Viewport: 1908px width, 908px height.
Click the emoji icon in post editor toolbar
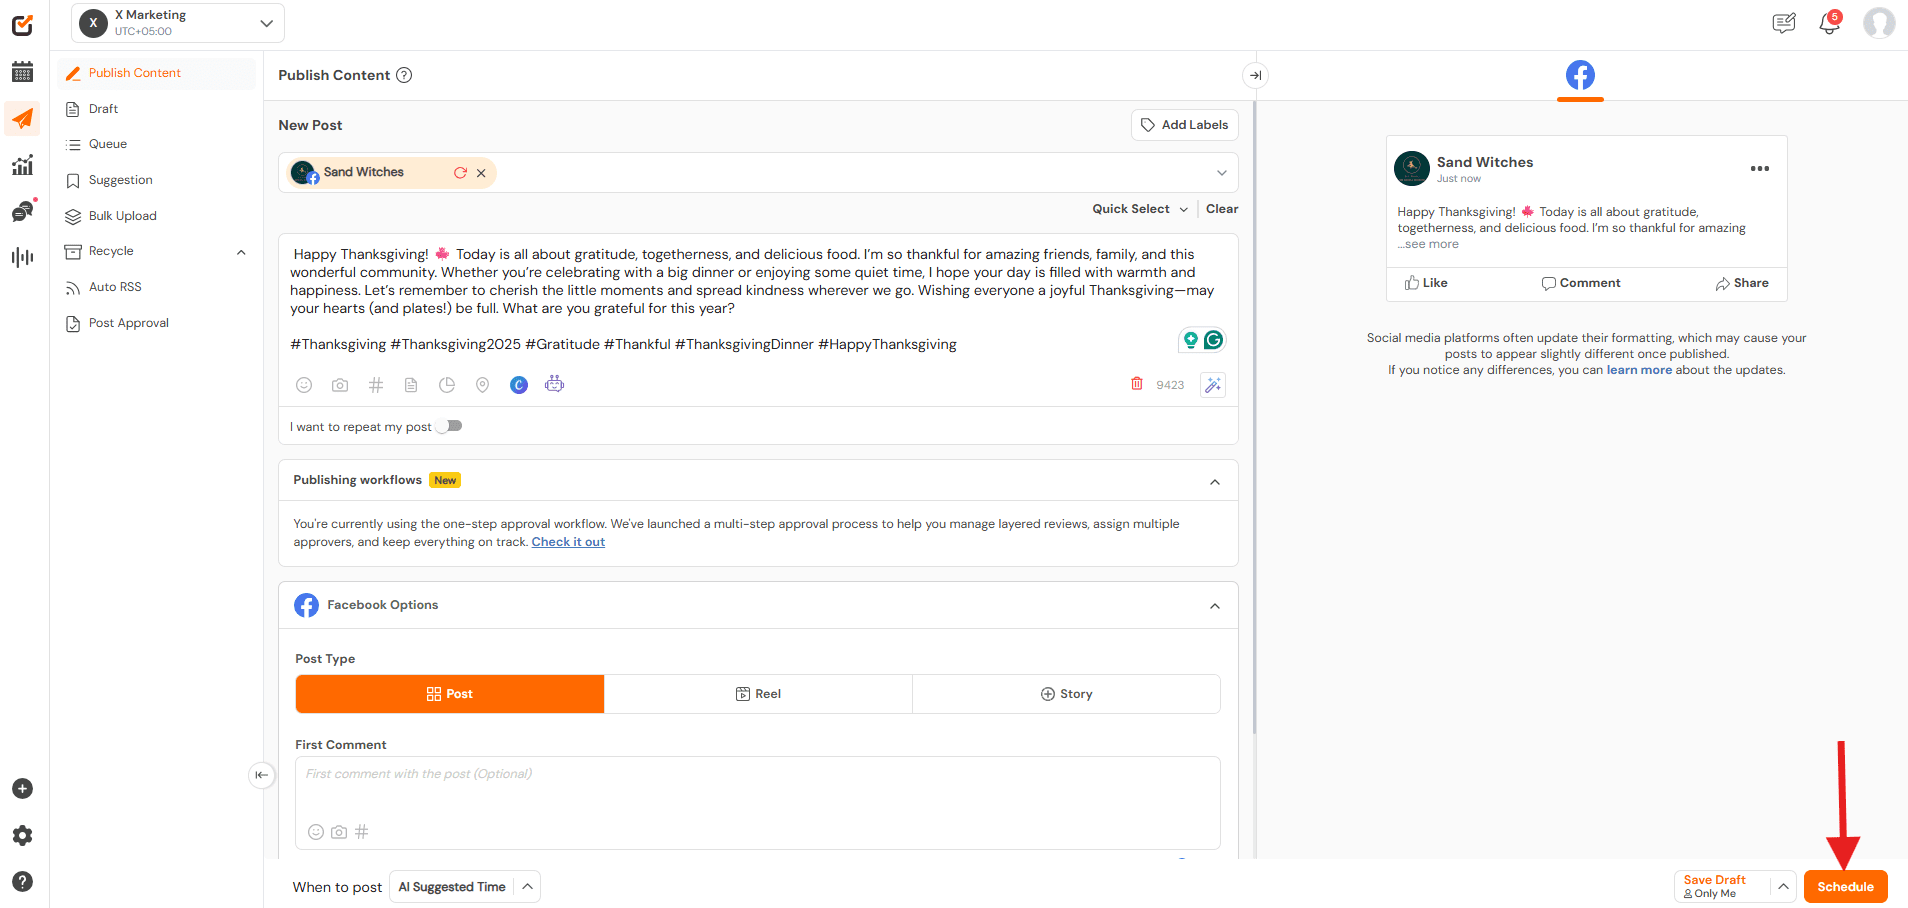click(304, 385)
